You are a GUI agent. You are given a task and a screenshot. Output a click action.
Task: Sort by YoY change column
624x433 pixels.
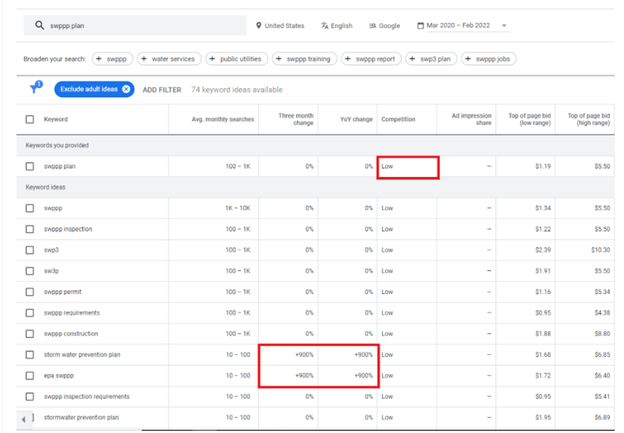point(357,119)
